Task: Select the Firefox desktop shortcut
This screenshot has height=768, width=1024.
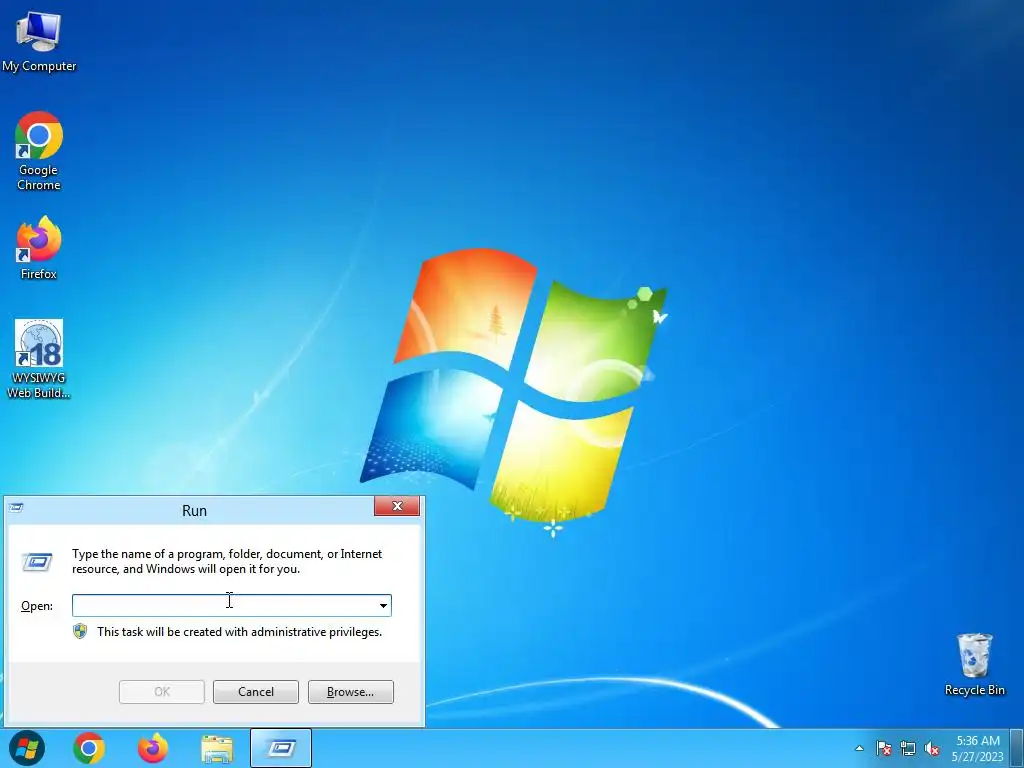Action: click(x=39, y=248)
